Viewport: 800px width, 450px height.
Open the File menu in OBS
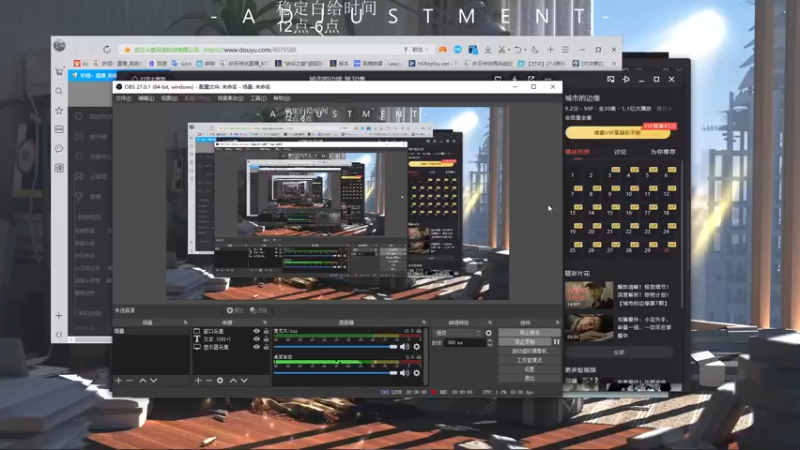[x=123, y=98]
